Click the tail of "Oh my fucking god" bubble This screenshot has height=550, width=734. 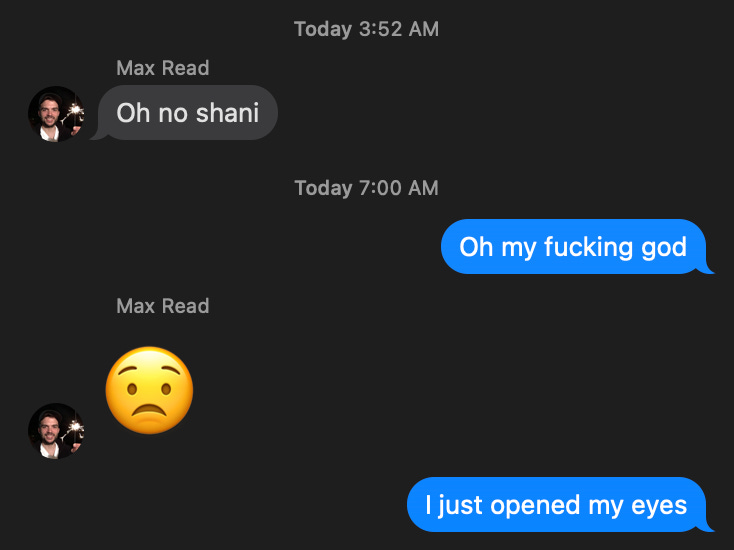[706, 269]
